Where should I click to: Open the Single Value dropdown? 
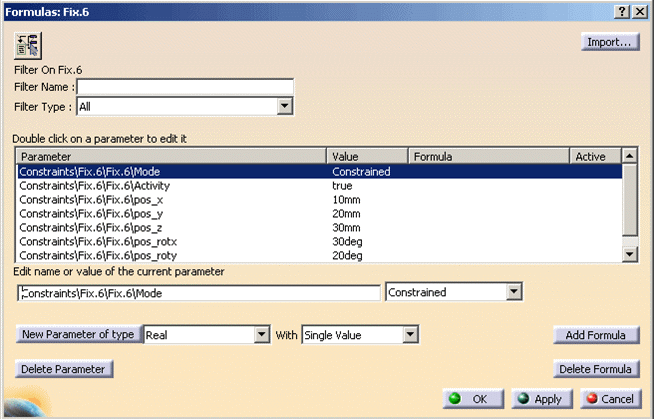click(x=408, y=335)
